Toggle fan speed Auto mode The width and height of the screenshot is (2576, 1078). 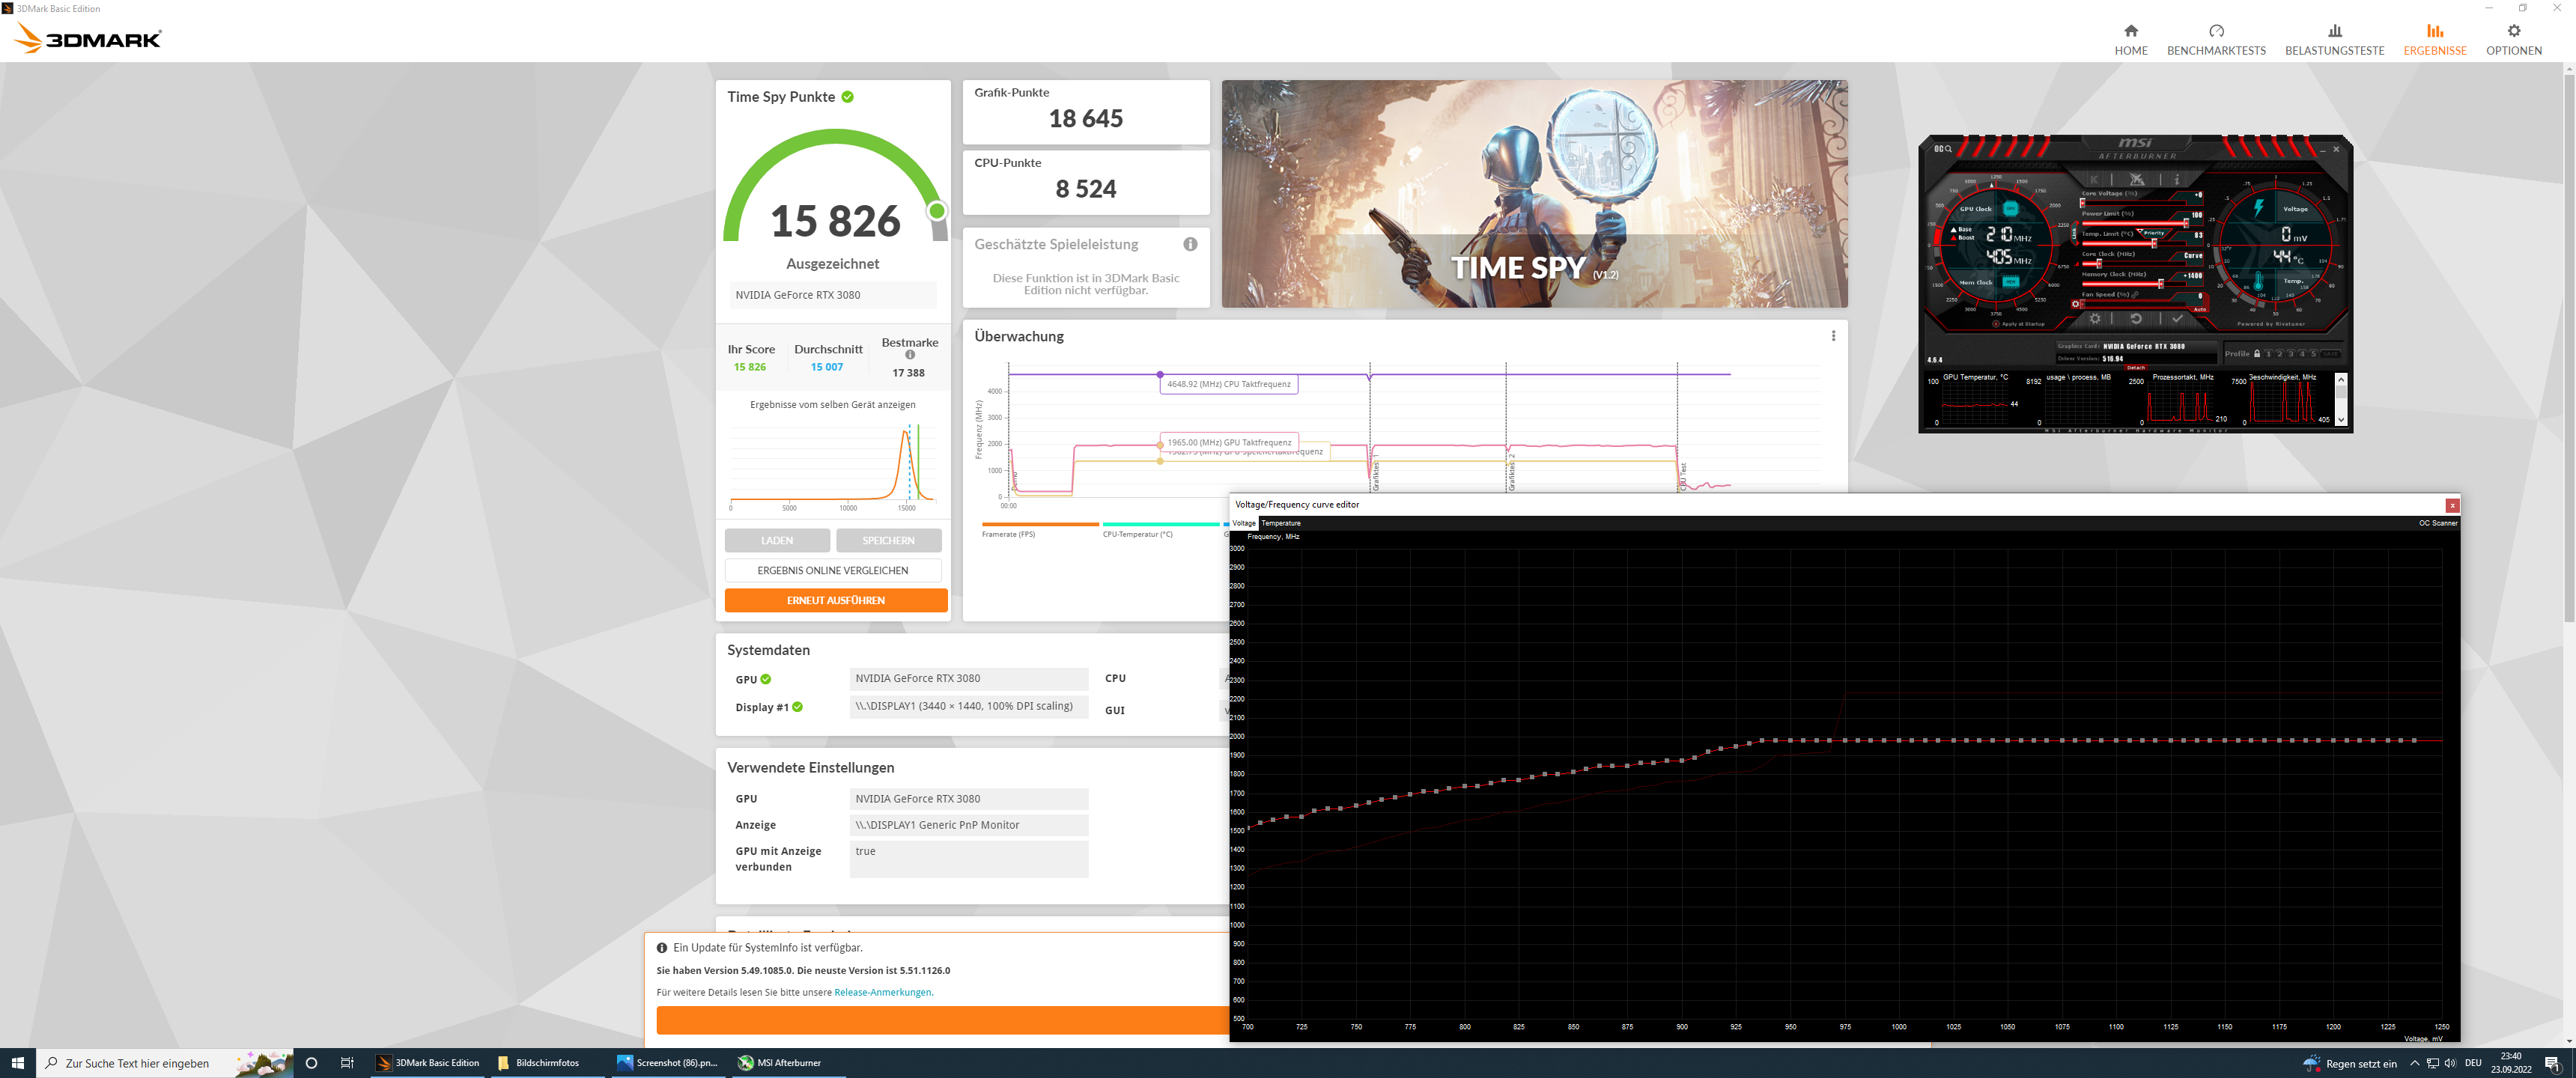(x=2200, y=309)
